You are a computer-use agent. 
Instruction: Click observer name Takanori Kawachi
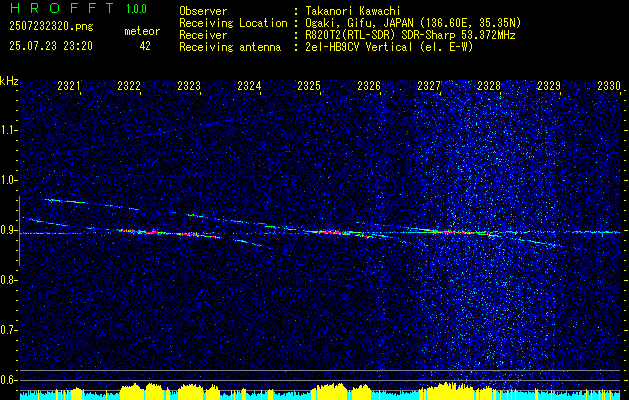point(351,11)
